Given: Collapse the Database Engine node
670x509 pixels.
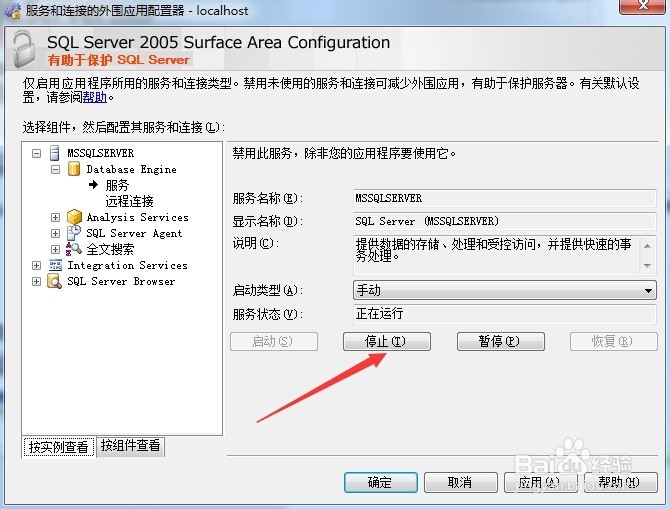Looking at the screenshot, I should tap(55, 169).
